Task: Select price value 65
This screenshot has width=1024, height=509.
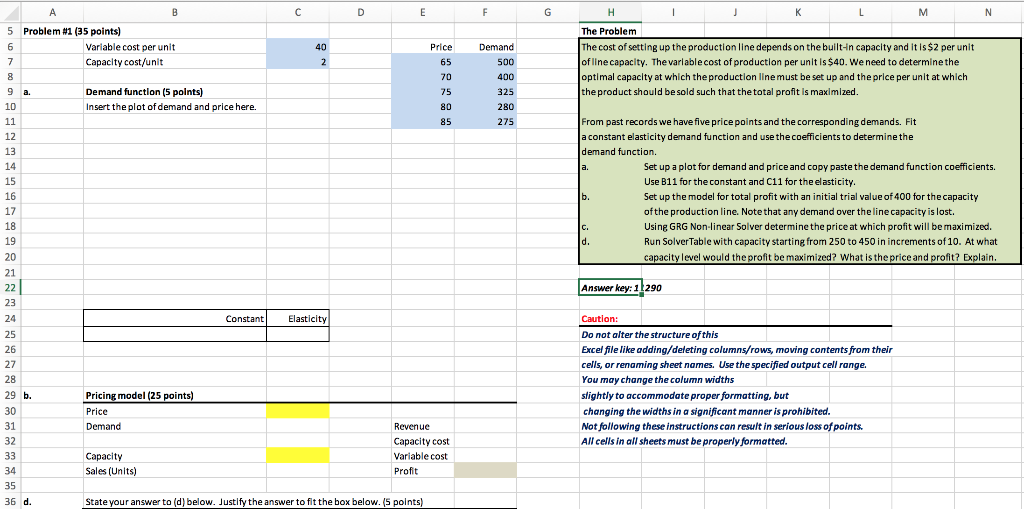Action: [x=423, y=61]
